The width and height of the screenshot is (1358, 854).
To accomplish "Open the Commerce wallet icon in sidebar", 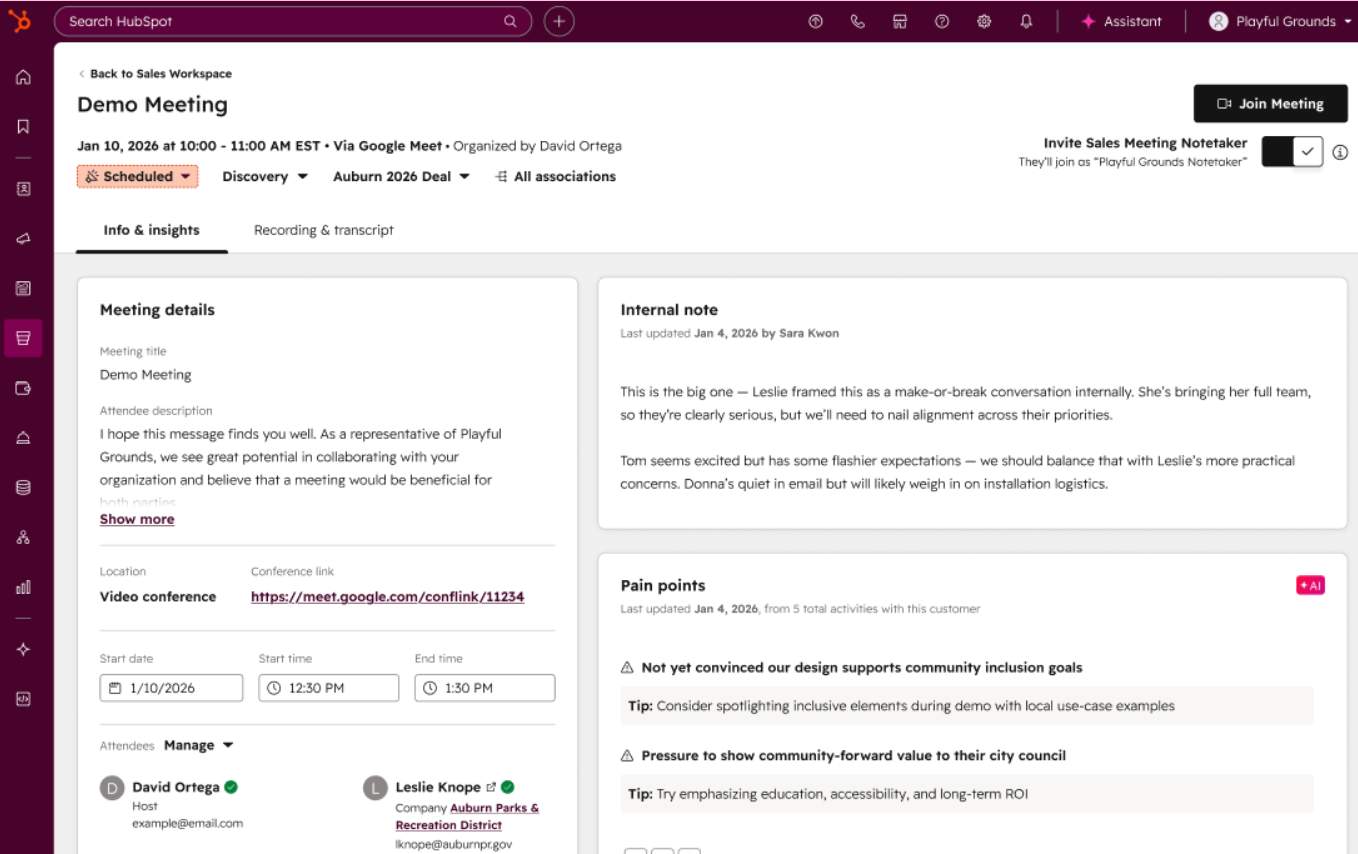I will (x=23, y=388).
